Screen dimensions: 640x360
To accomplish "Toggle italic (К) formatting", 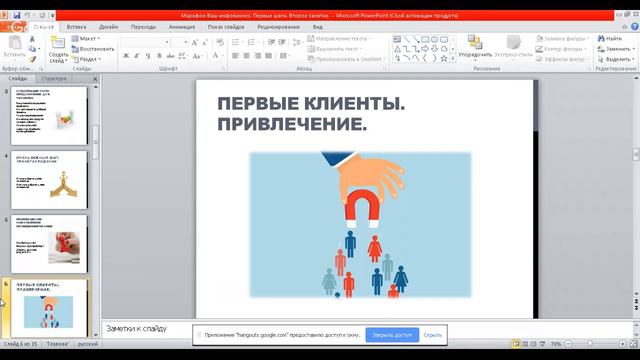I will [137, 56].
